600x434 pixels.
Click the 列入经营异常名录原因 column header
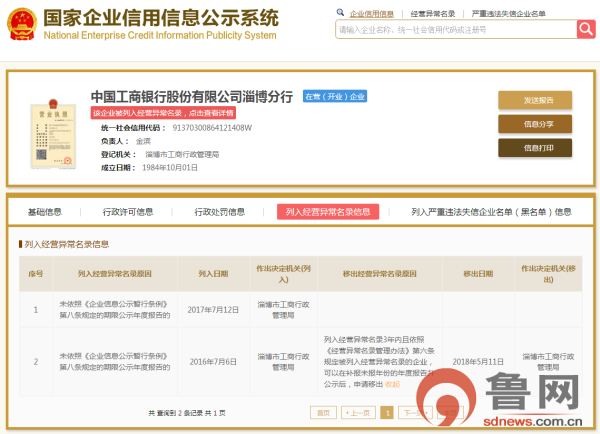(115, 274)
